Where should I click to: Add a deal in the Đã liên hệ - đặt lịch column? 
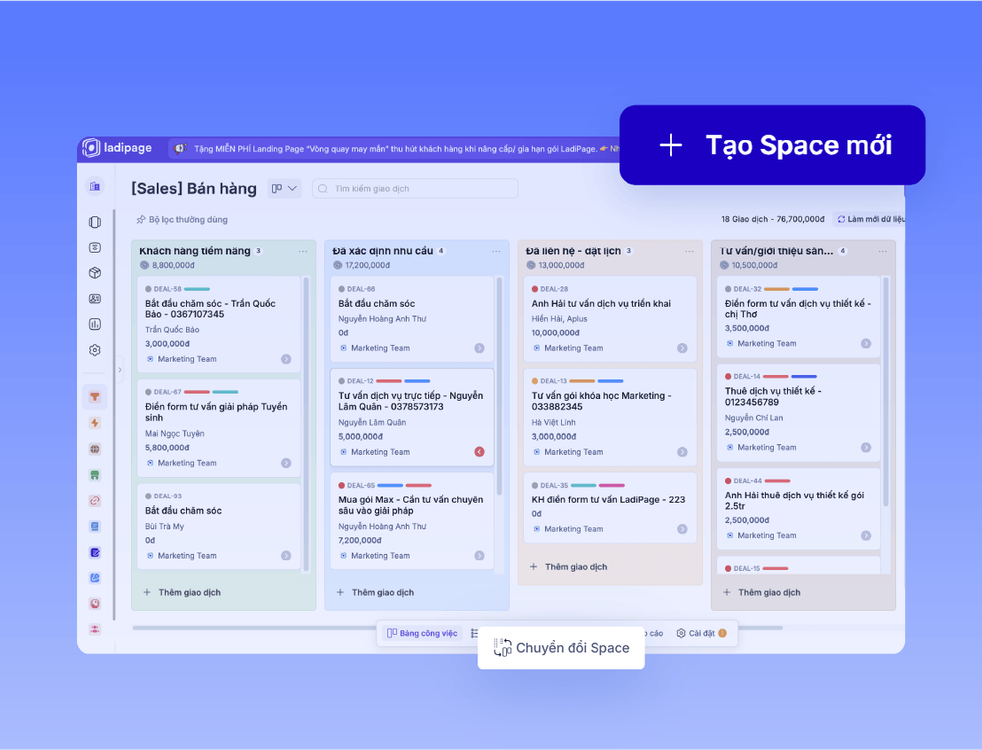569,567
